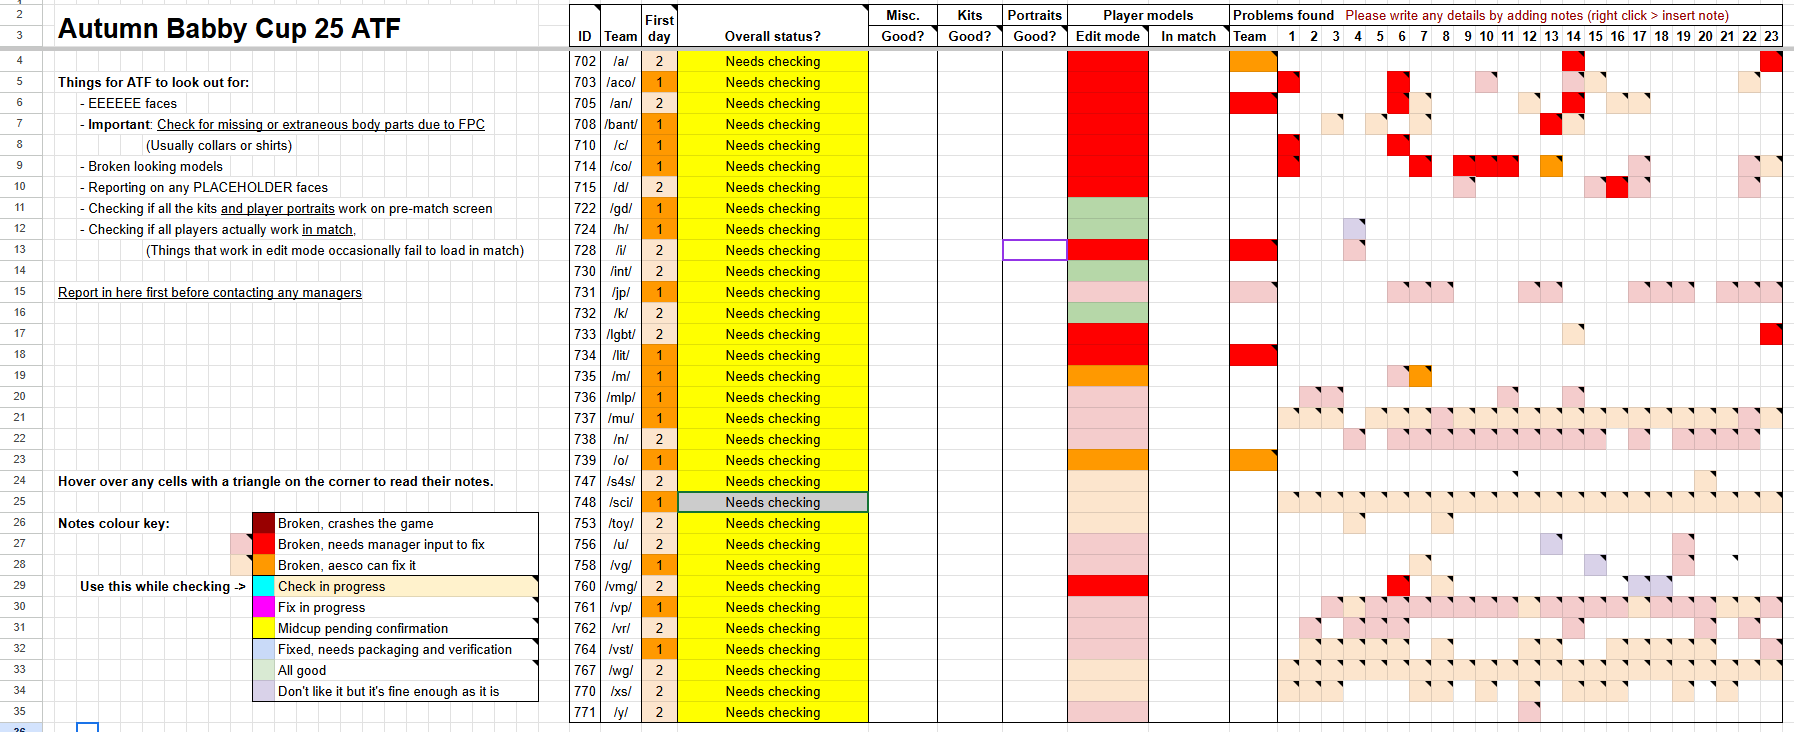Select the problems column header '23'
The image size is (1794, 732).
pos(1771,36)
